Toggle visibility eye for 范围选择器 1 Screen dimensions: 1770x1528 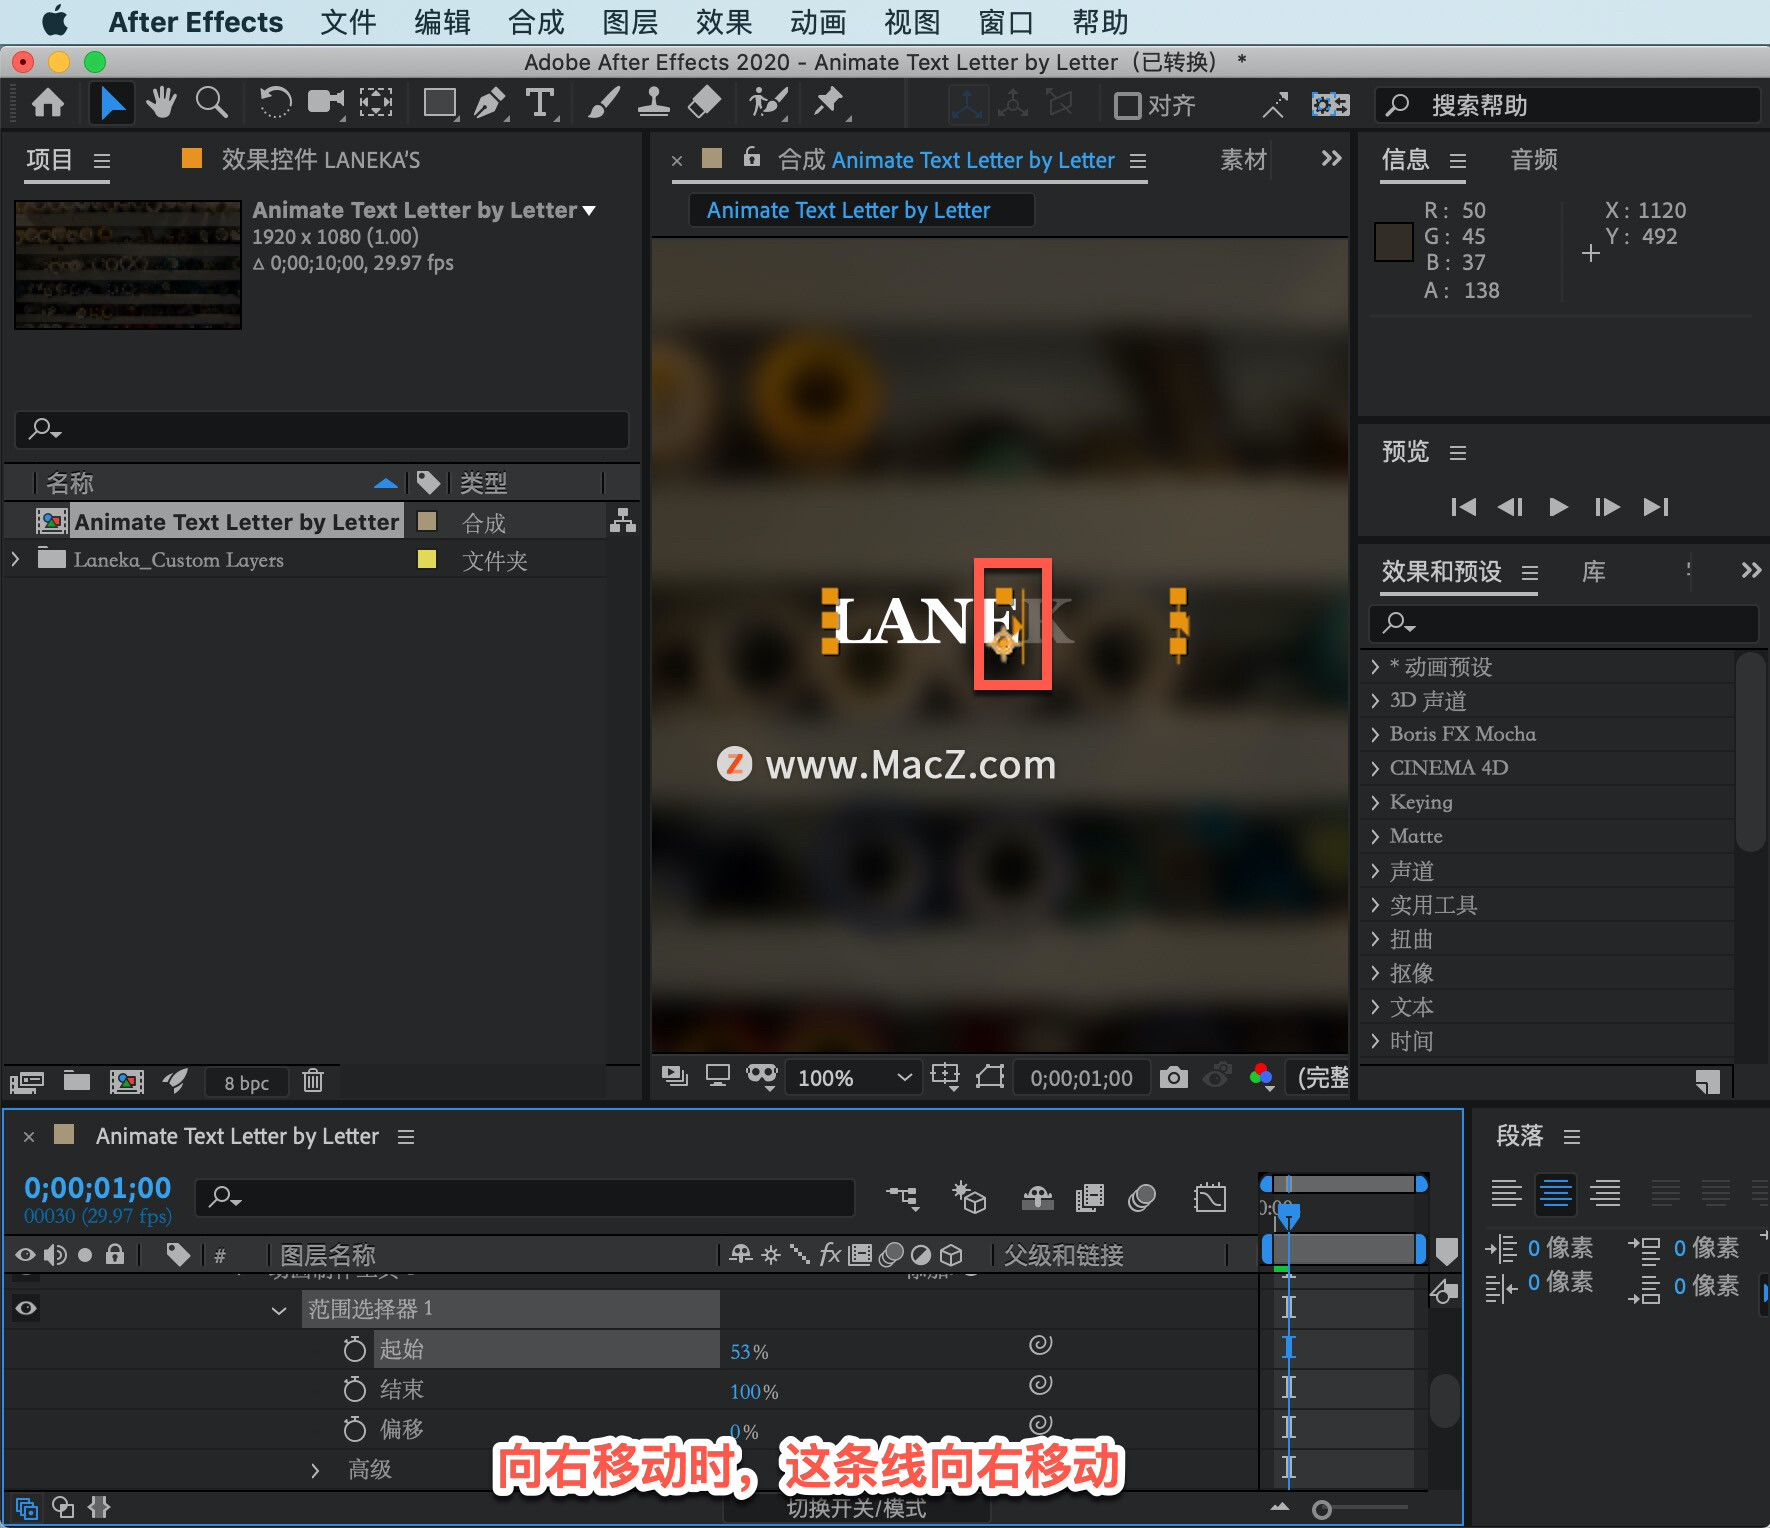26,1308
